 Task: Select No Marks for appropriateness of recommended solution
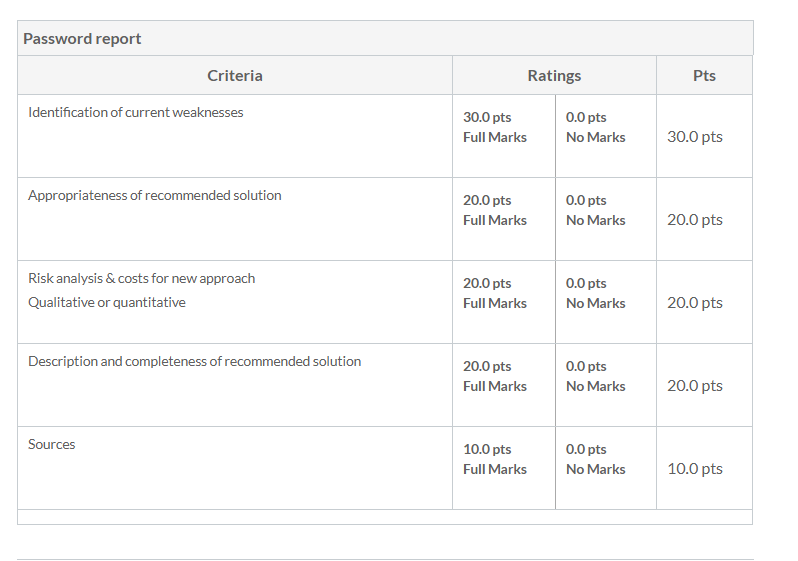point(606,219)
